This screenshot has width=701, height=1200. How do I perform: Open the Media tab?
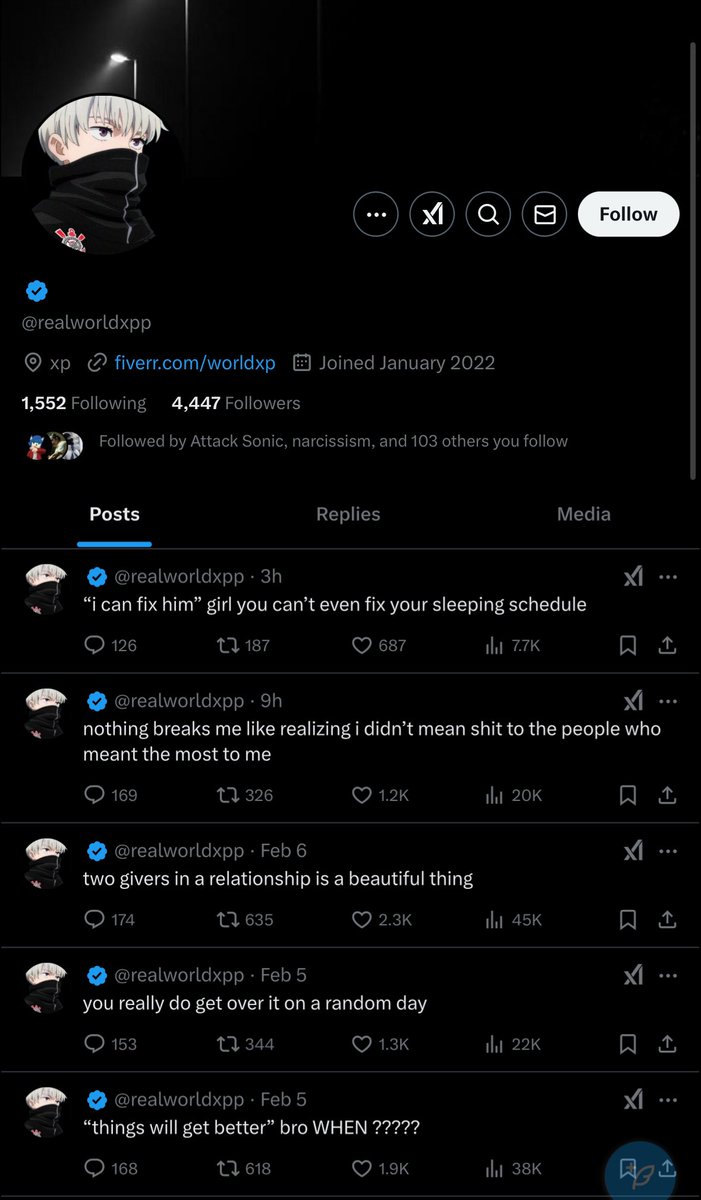(583, 514)
